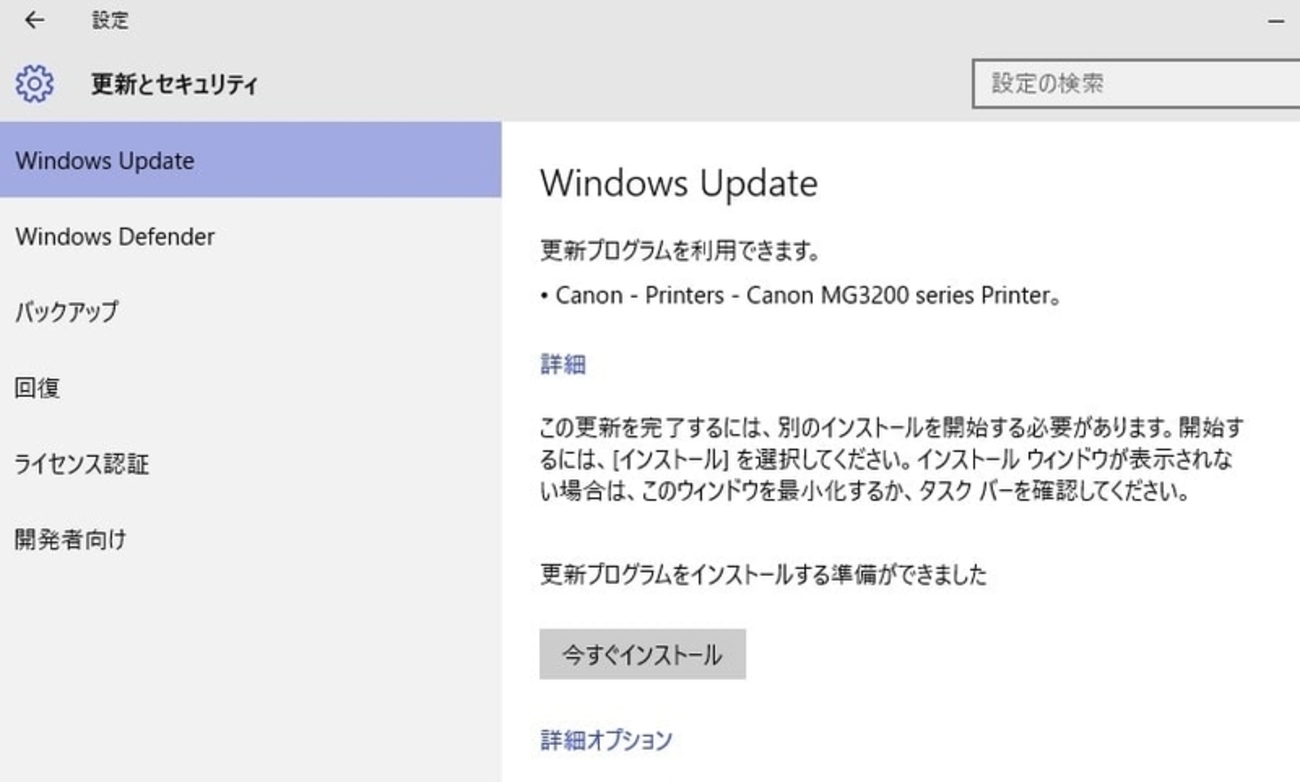Open the Windows Defender section

click(x=115, y=237)
